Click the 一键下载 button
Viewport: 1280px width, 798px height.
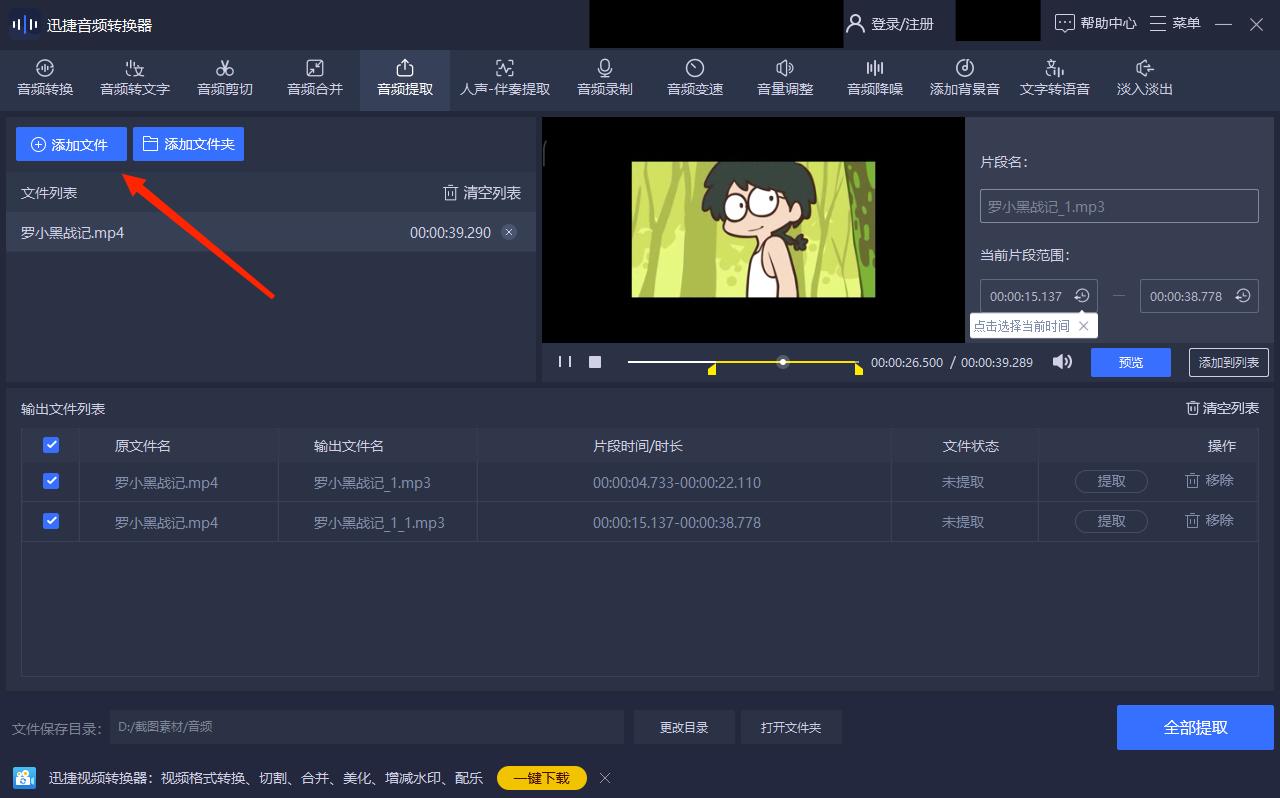coord(542,778)
